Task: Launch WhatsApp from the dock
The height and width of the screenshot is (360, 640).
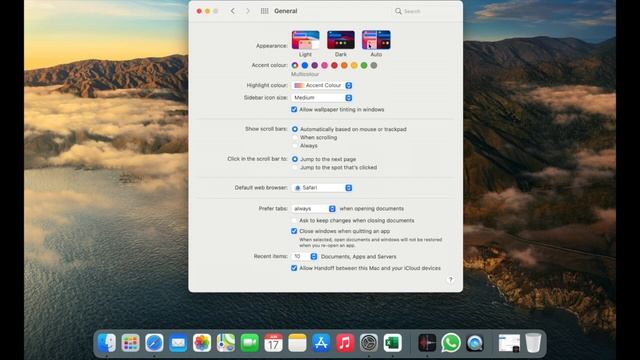Action: point(451,342)
